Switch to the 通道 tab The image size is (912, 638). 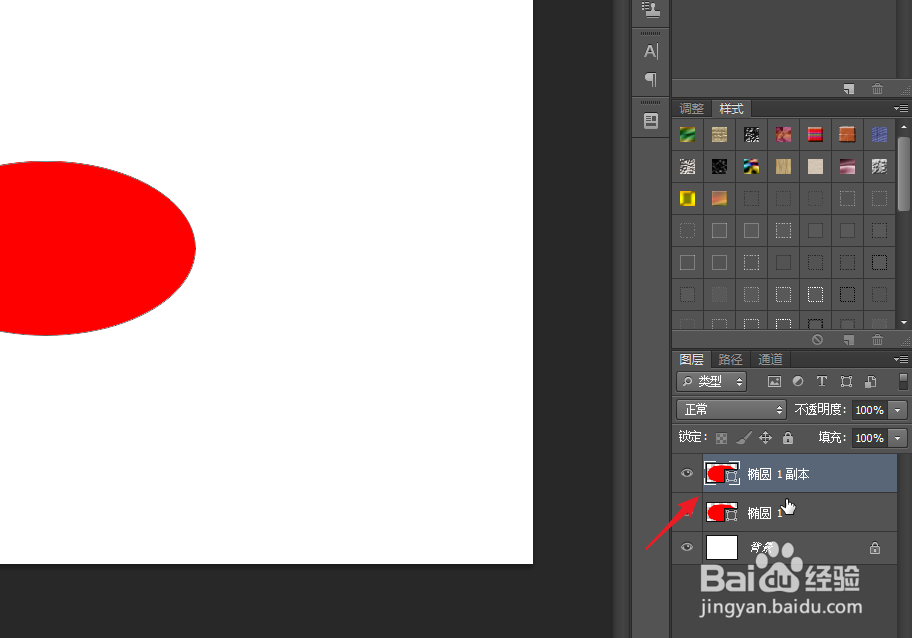pos(770,359)
